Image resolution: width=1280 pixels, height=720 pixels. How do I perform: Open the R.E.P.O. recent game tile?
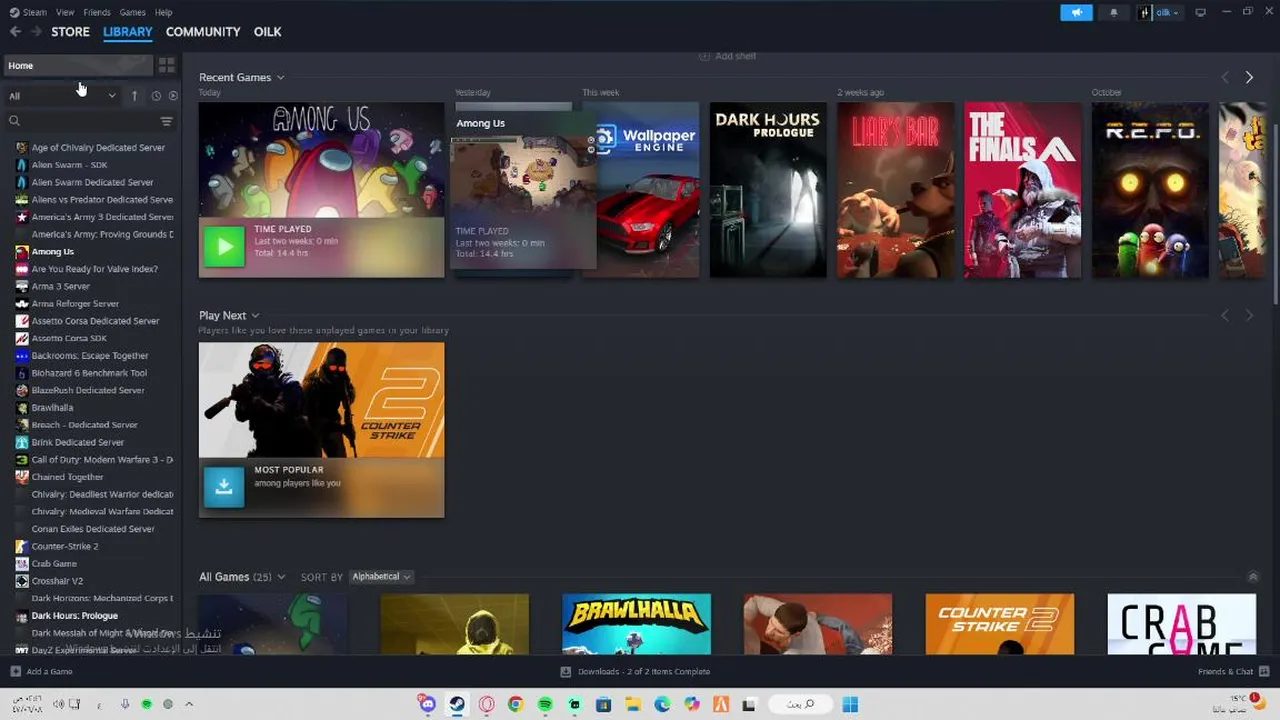pos(1150,190)
